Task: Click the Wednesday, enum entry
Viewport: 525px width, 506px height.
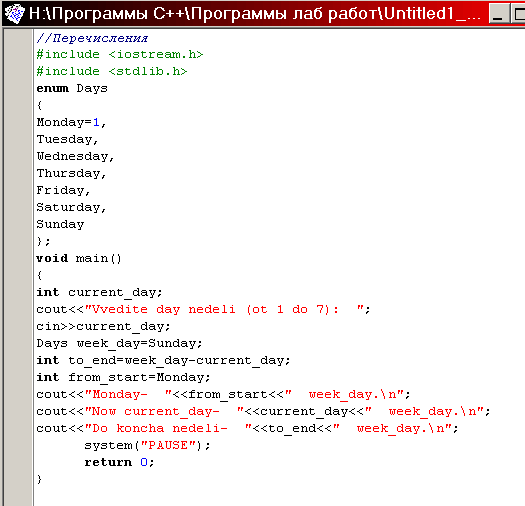Action: point(75,156)
